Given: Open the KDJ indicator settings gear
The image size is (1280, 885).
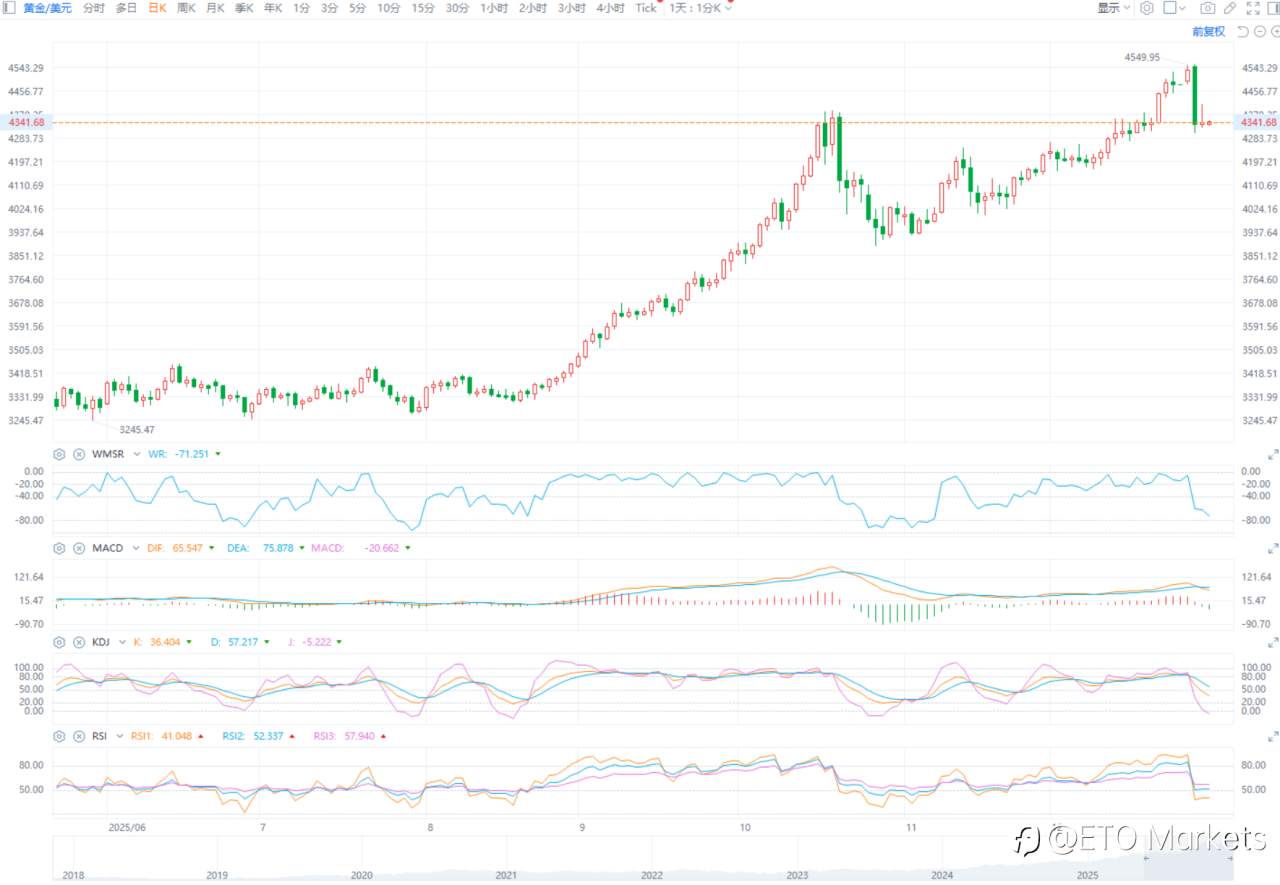Looking at the screenshot, I should (58, 642).
